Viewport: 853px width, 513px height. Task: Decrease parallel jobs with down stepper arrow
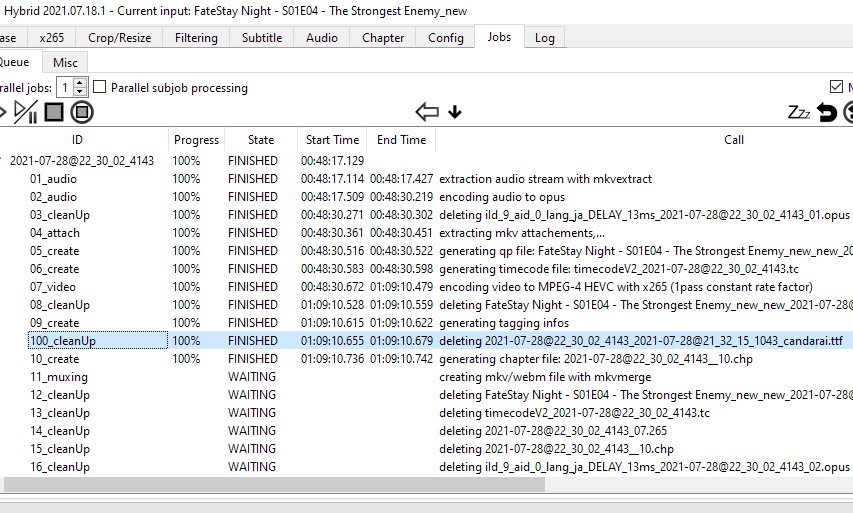coord(81,93)
